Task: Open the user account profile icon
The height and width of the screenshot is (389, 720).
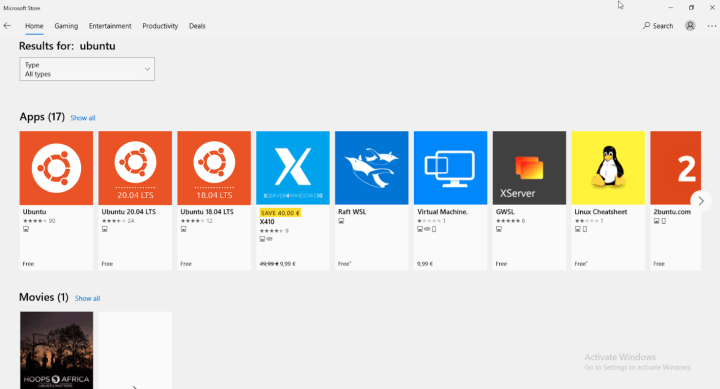Action: click(x=690, y=26)
